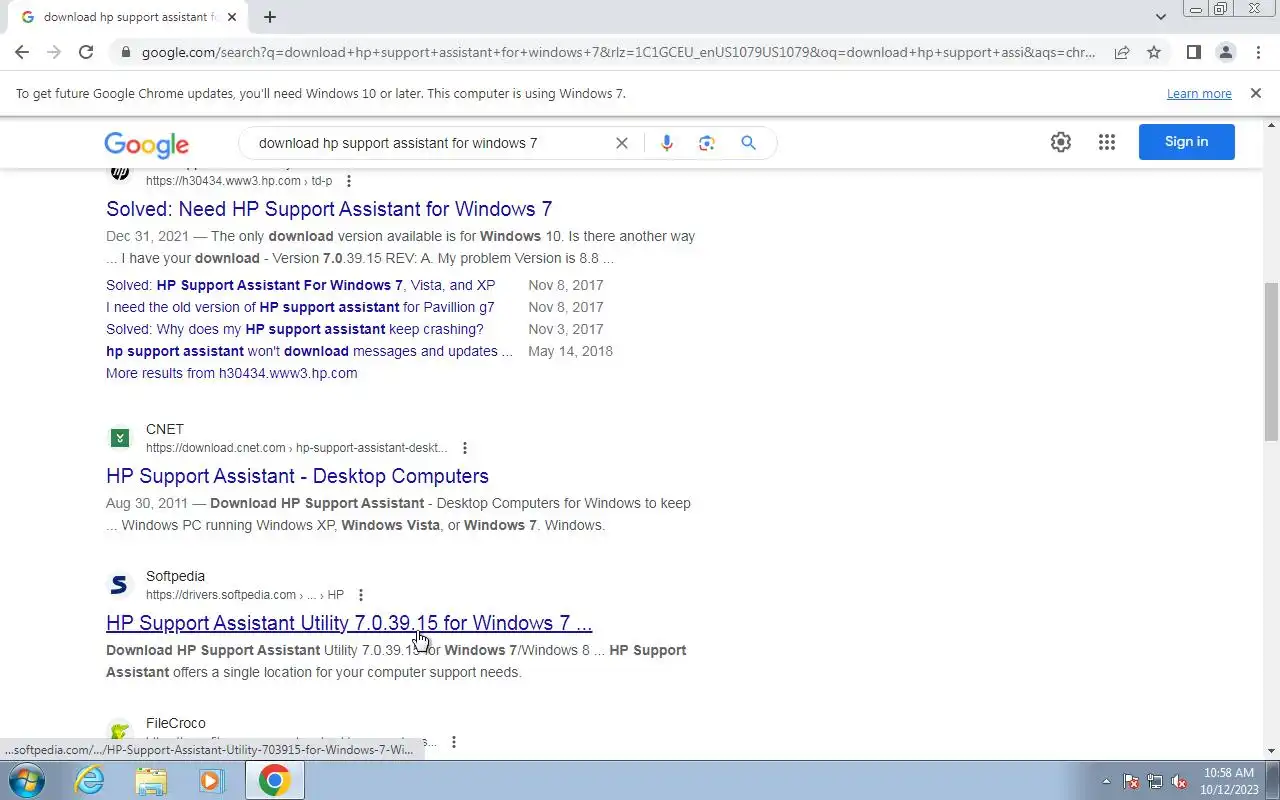Open won't download messages and updates link
1280x800 pixels.
click(x=309, y=351)
